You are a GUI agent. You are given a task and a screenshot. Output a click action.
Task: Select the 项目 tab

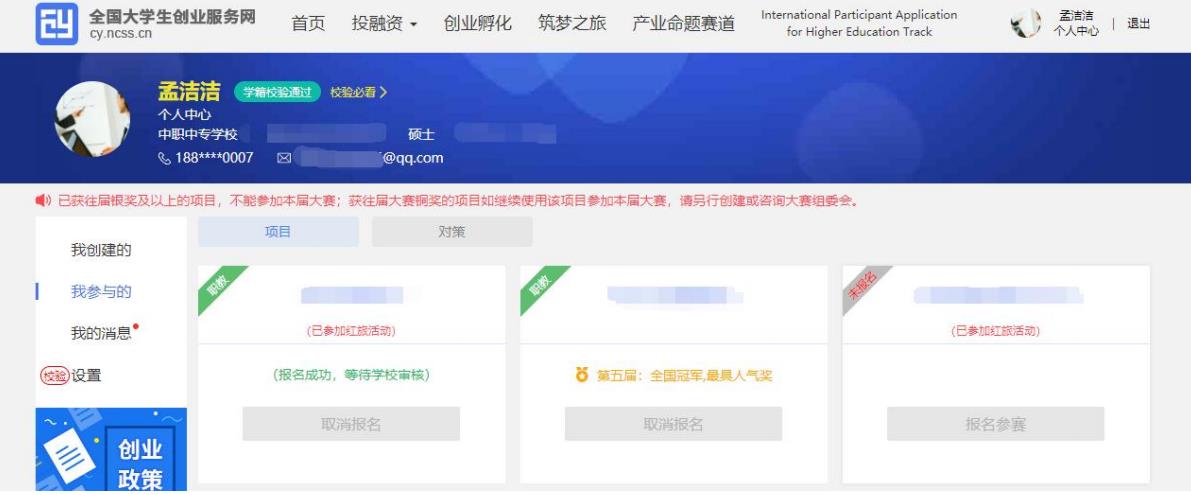(278, 231)
